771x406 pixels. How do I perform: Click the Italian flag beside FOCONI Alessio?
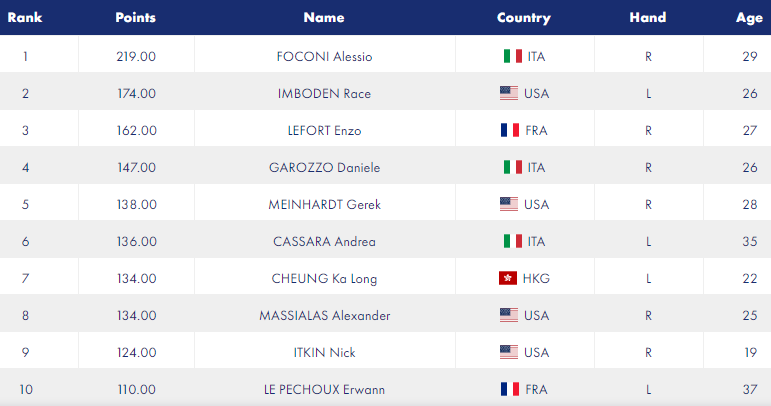(513, 56)
